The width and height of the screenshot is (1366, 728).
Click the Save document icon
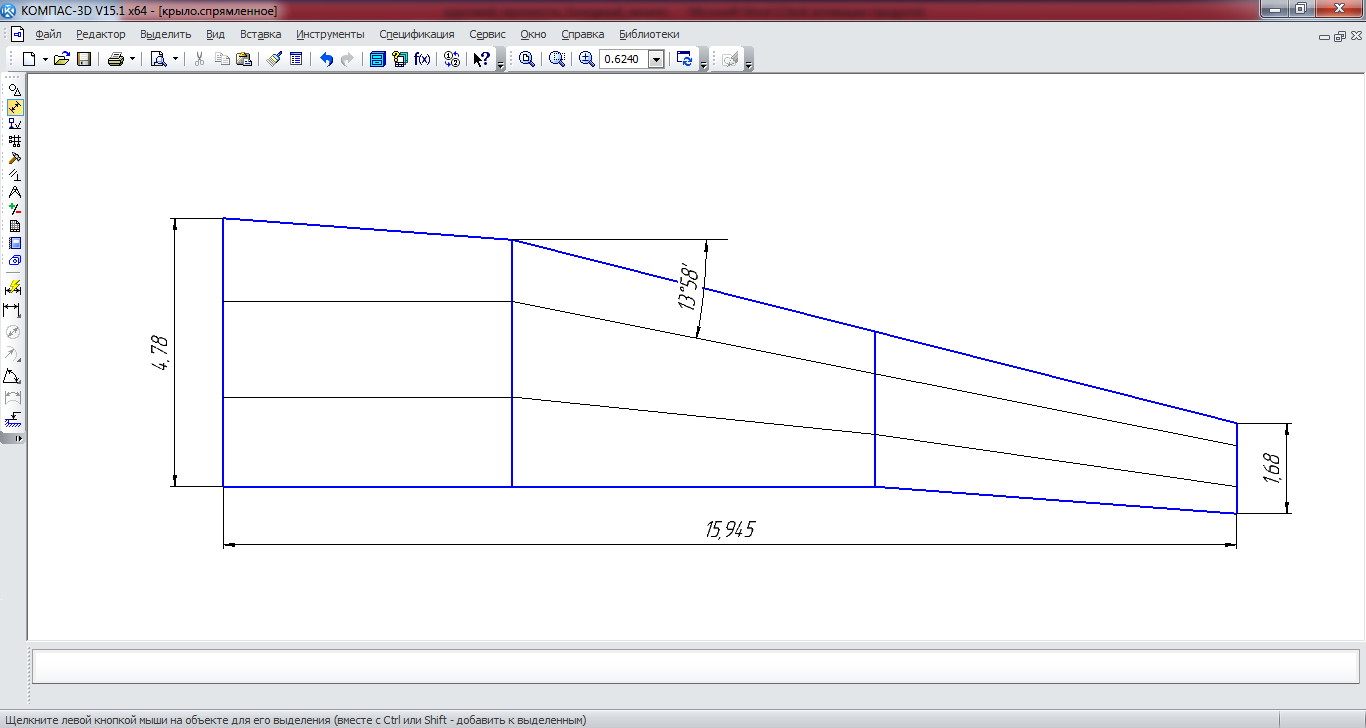pyautogui.click(x=84, y=59)
